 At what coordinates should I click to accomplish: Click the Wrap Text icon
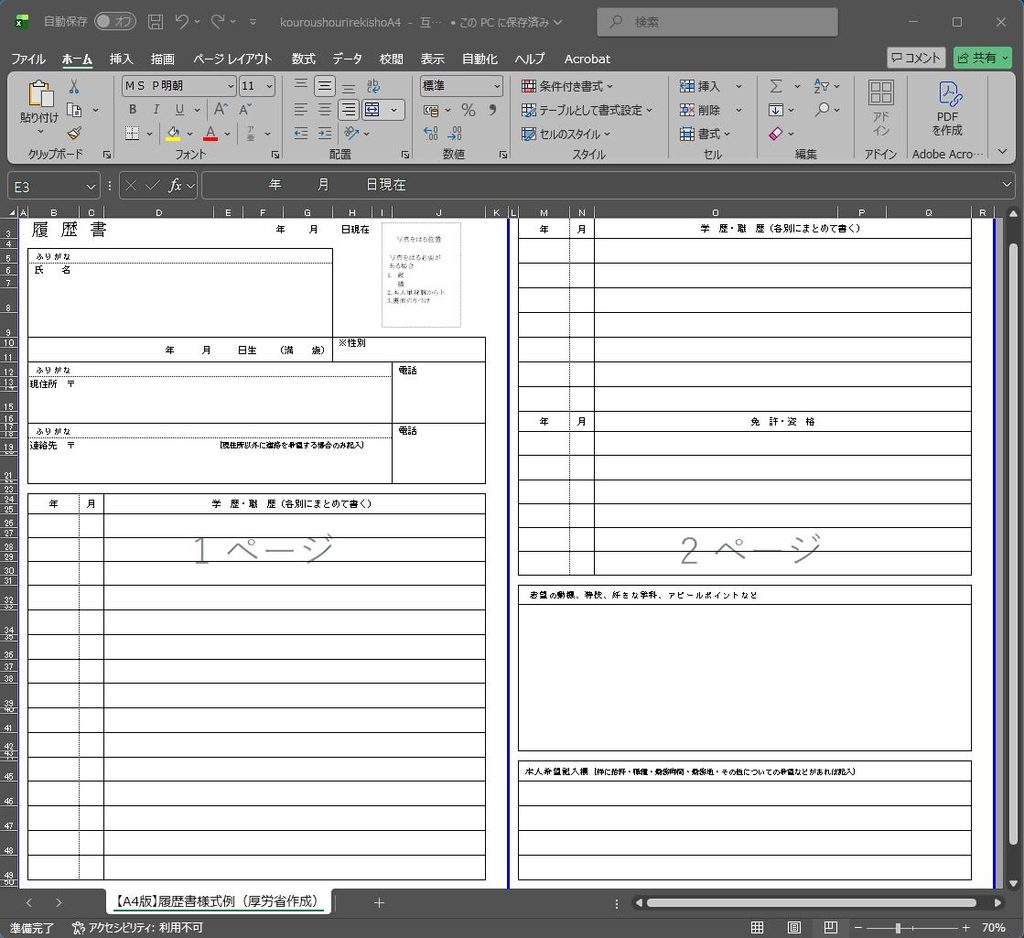coord(373,86)
